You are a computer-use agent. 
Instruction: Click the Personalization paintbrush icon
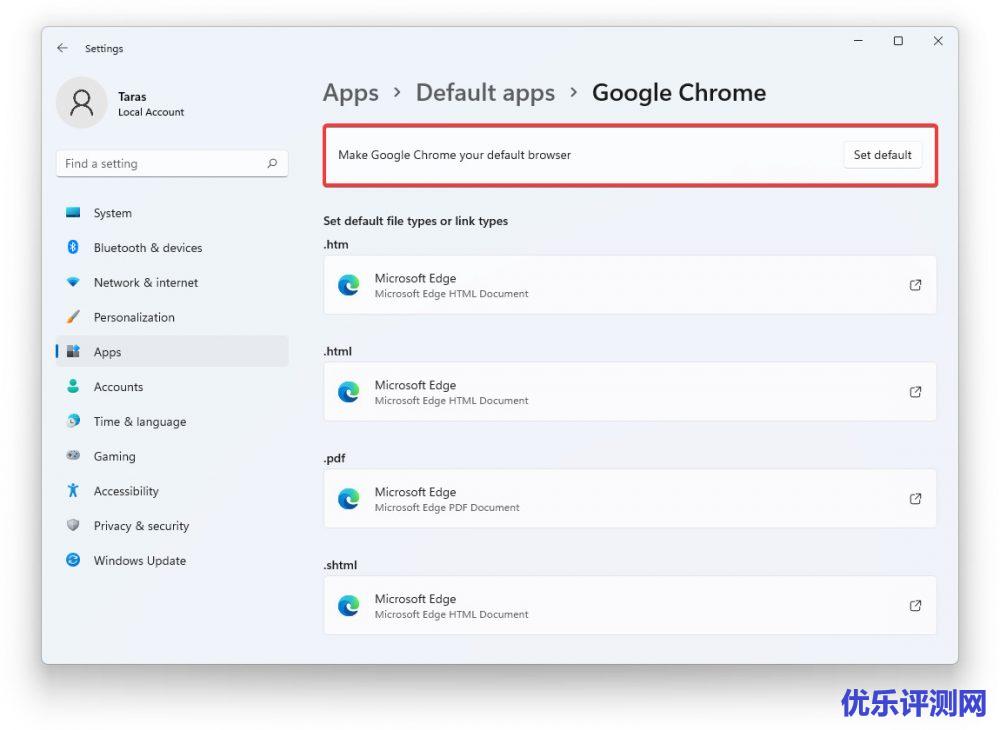tap(73, 317)
